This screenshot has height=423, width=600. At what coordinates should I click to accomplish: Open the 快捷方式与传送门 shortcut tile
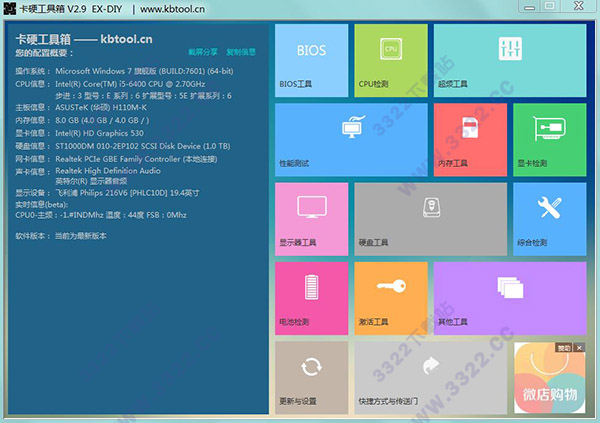(x=430, y=377)
